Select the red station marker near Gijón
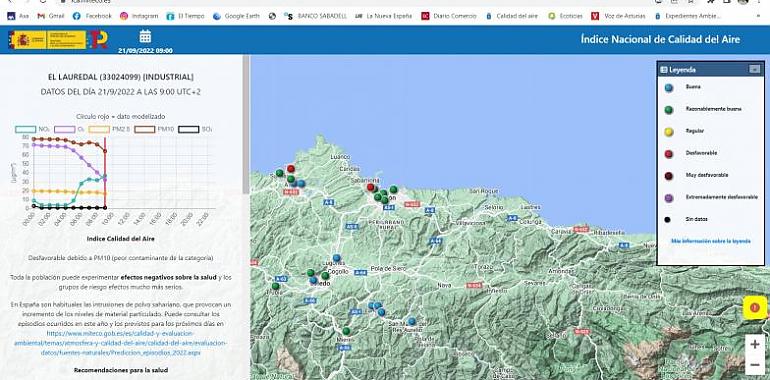The width and height of the screenshot is (770, 380). coord(371,187)
